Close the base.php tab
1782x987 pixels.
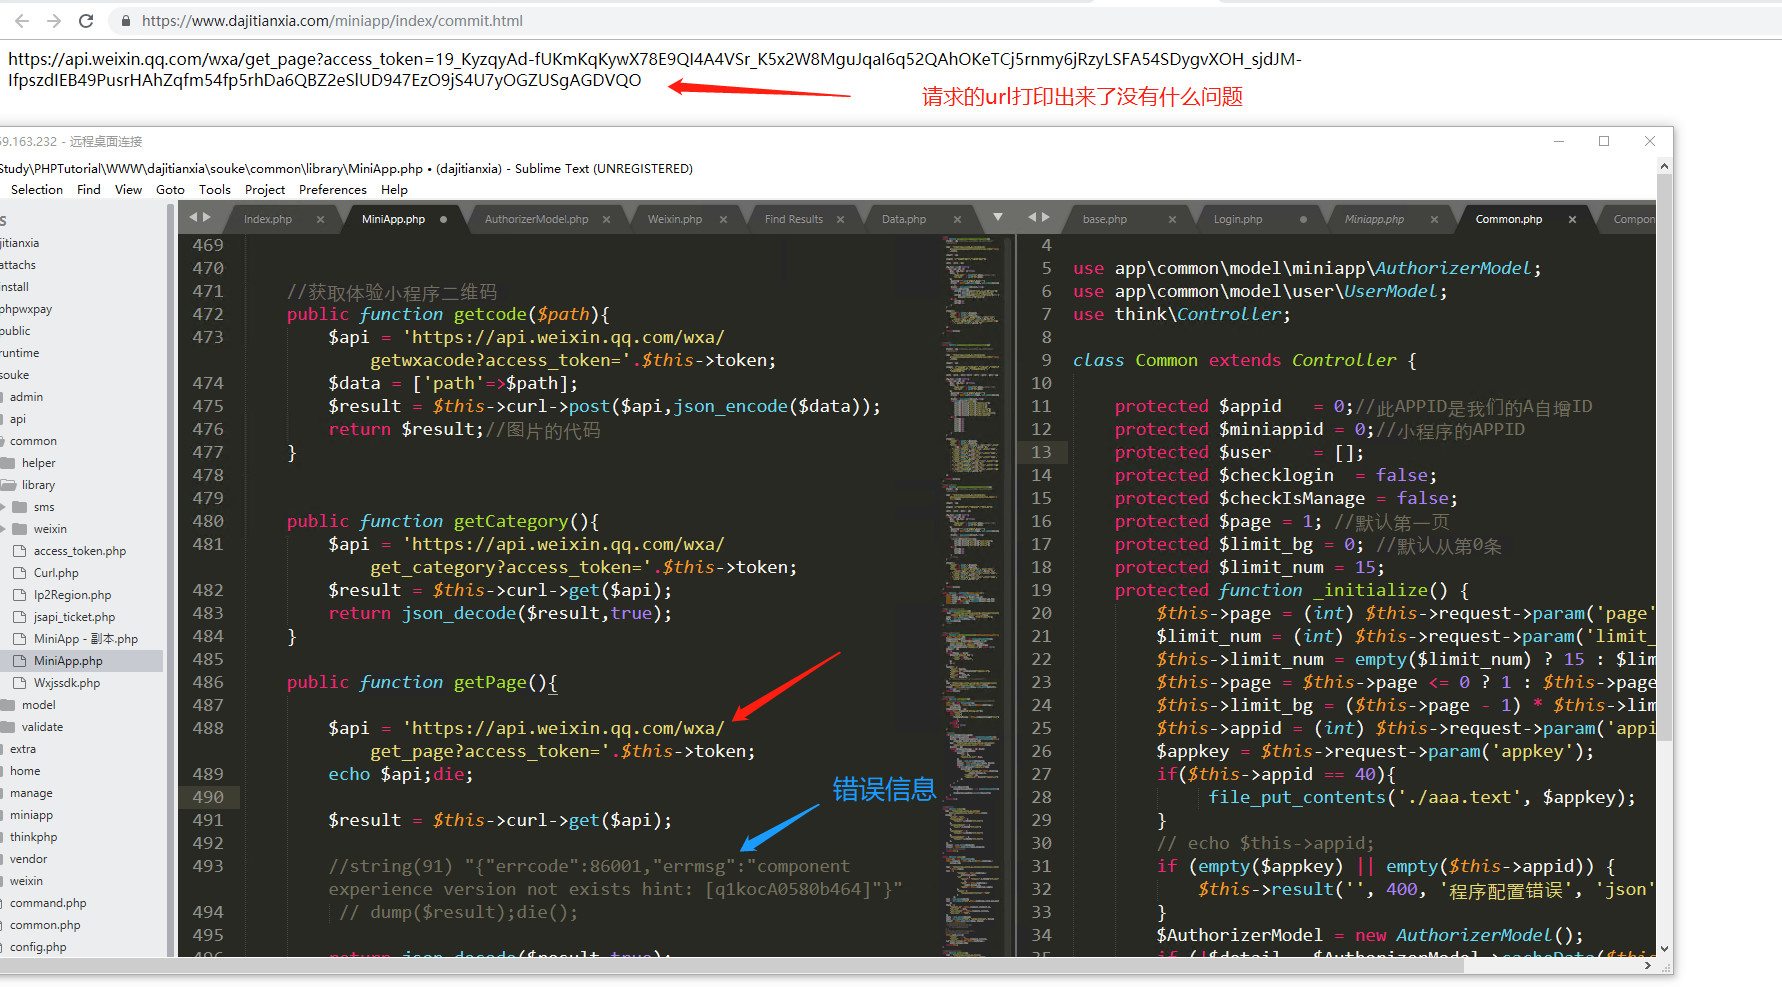click(1172, 219)
